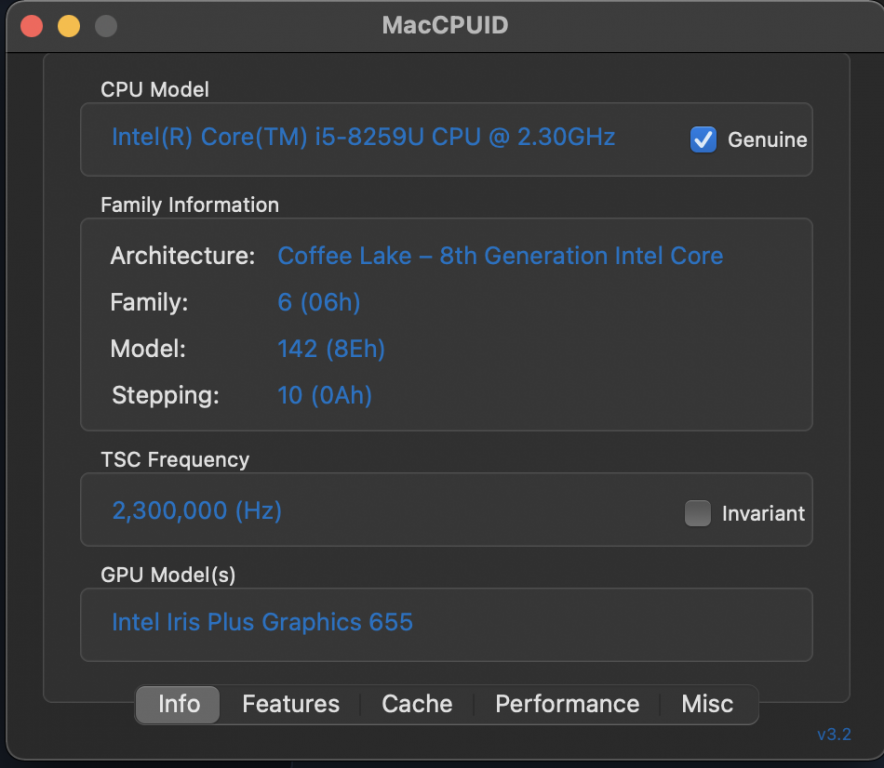Switch to the Features tab
The width and height of the screenshot is (884, 768).
(291, 704)
